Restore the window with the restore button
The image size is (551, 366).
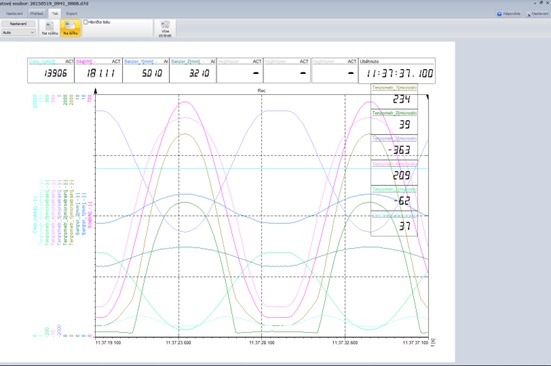pyautogui.click(x=541, y=3)
